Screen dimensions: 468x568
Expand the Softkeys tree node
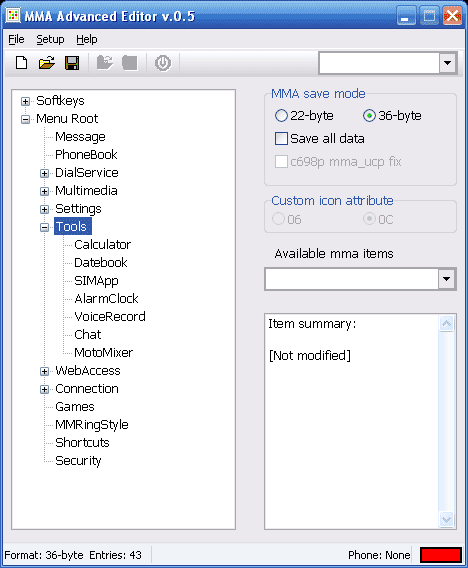pos(25,101)
